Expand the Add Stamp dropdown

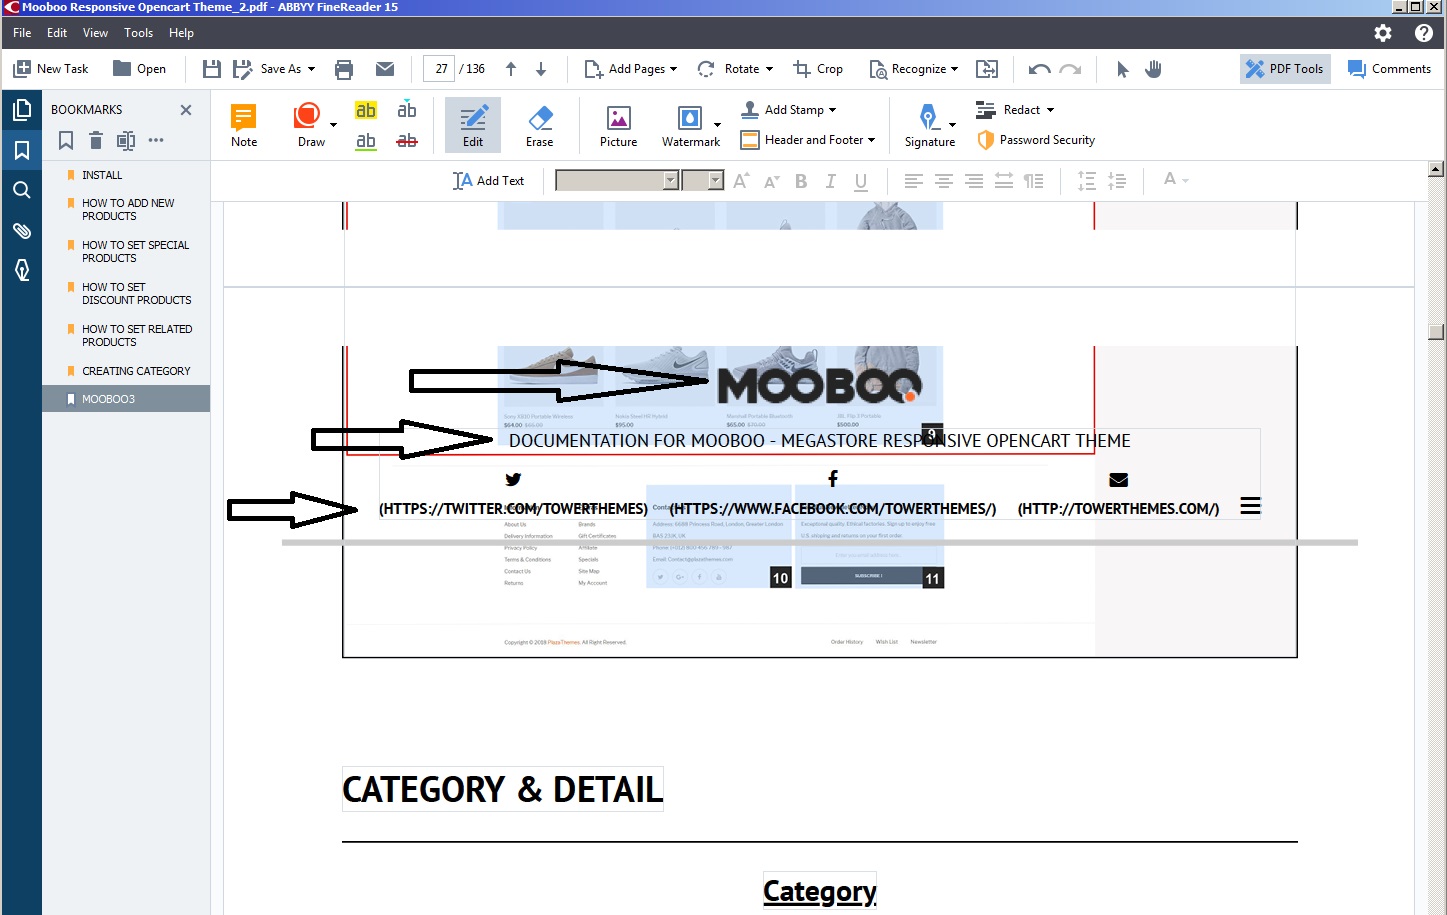click(x=832, y=110)
